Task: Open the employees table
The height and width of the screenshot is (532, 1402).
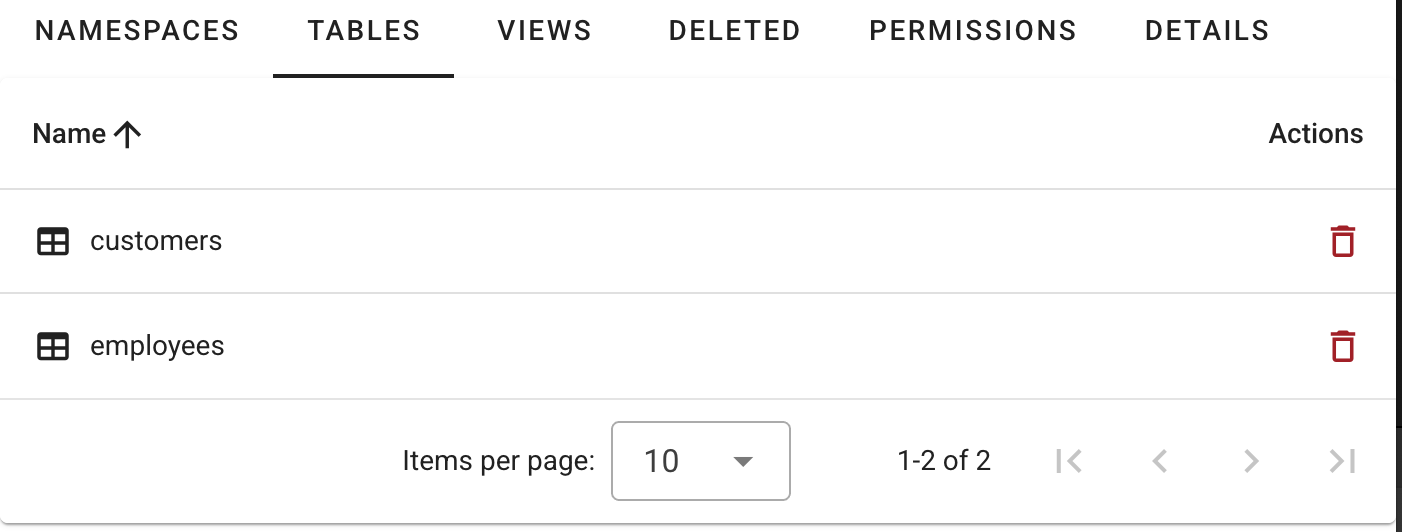Action: point(157,346)
